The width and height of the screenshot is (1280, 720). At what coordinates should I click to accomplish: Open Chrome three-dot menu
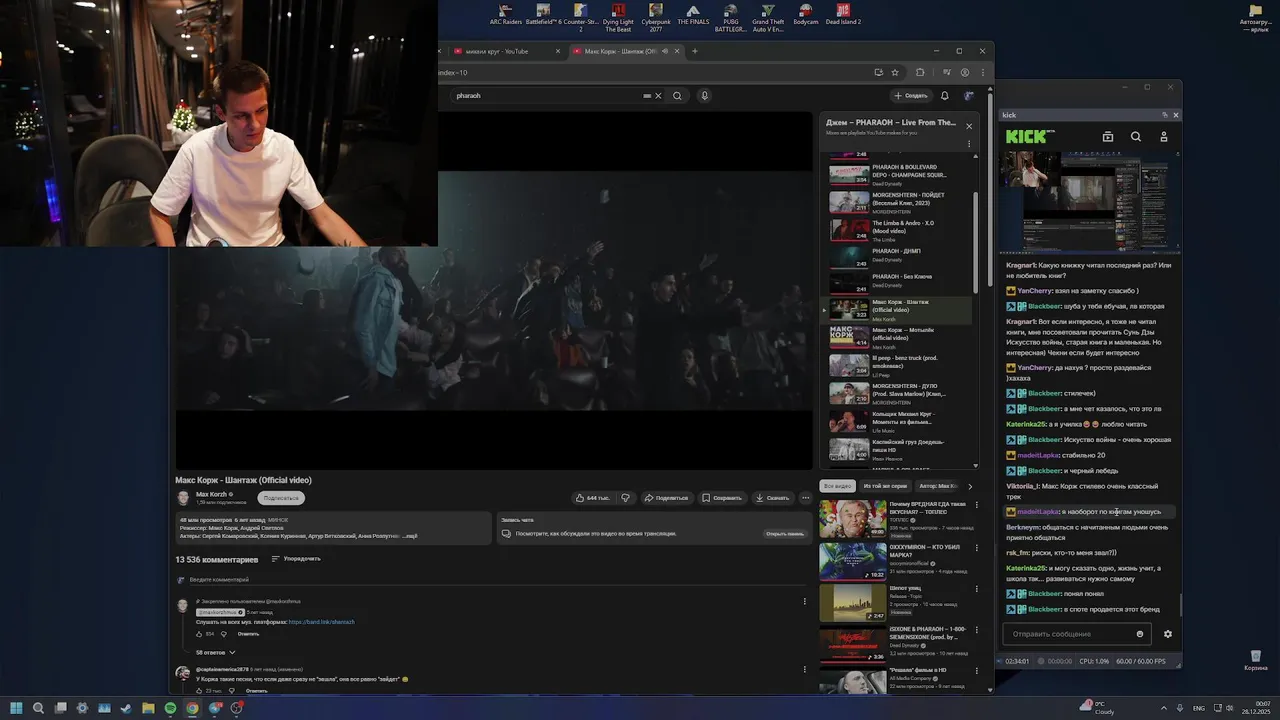pos(981,72)
